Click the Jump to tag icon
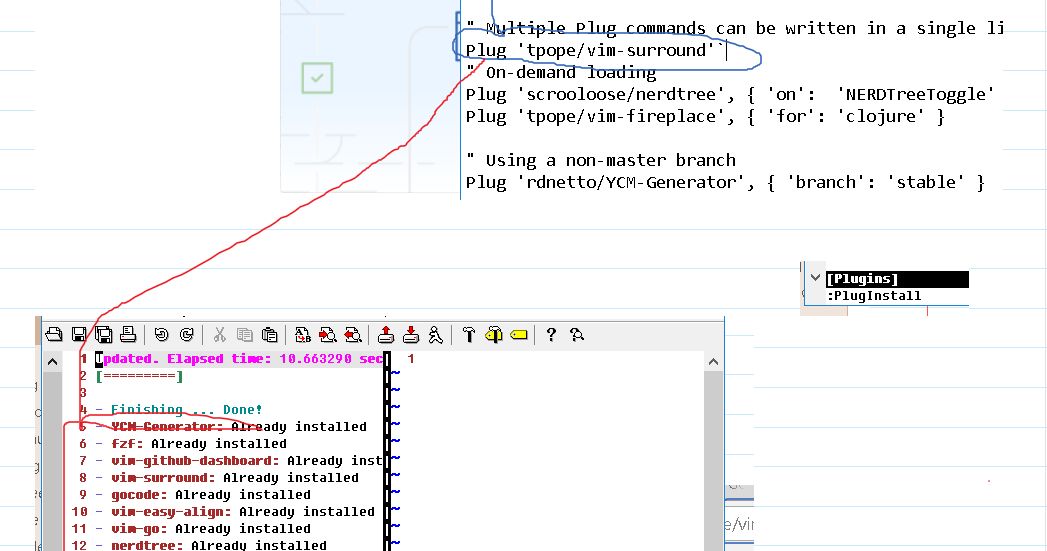 (519, 335)
